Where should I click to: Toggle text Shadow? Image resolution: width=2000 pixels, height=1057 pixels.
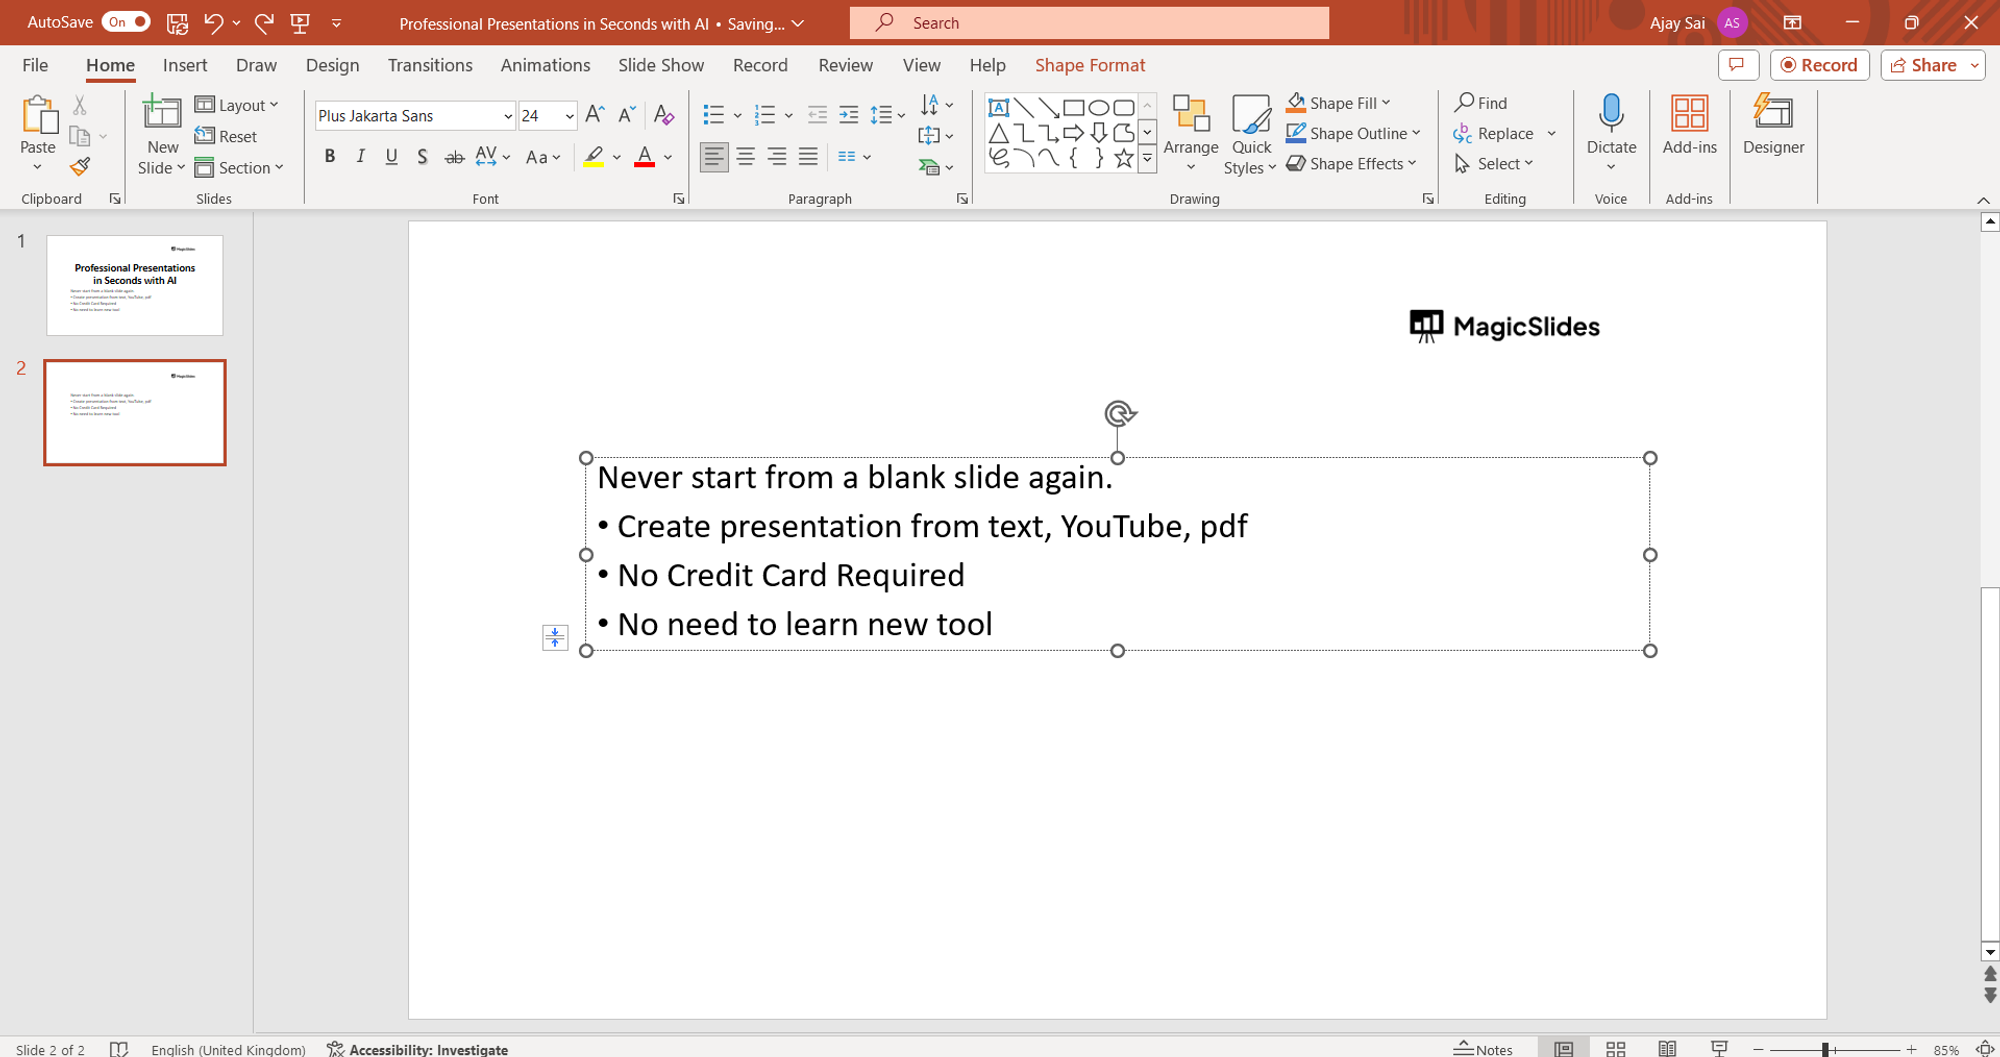pos(422,156)
